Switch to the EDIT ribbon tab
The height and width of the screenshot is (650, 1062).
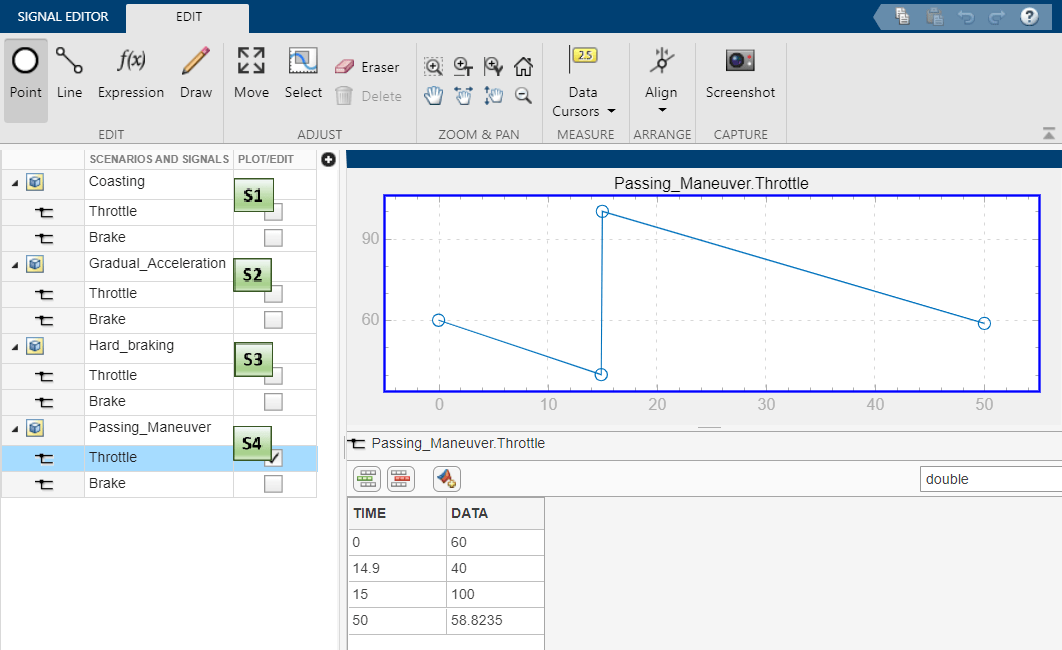pyautogui.click(x=187, y=17)
